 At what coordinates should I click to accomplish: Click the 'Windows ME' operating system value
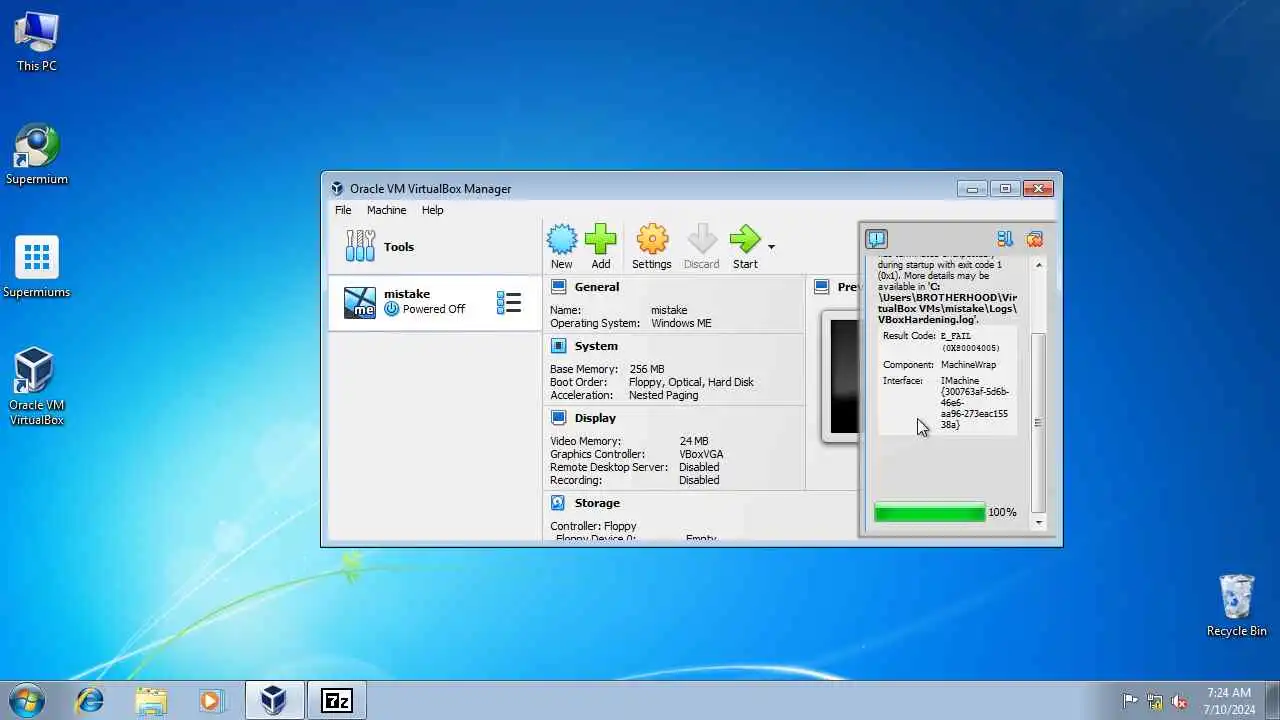tap(681, 324)
